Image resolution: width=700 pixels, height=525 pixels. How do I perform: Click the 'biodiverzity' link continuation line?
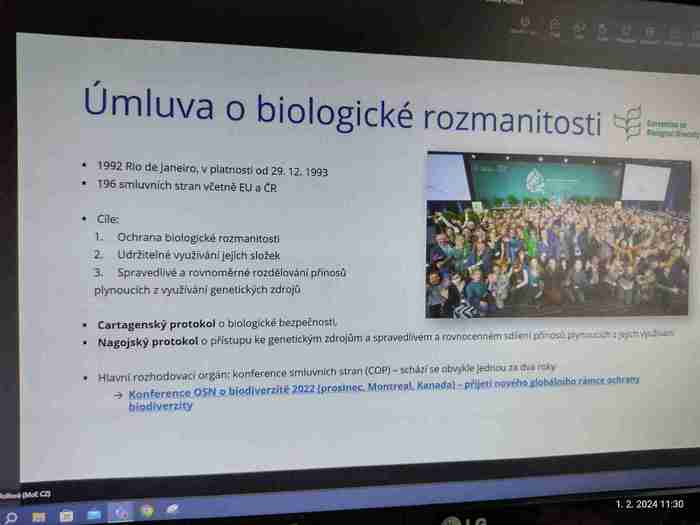point(161,406)
